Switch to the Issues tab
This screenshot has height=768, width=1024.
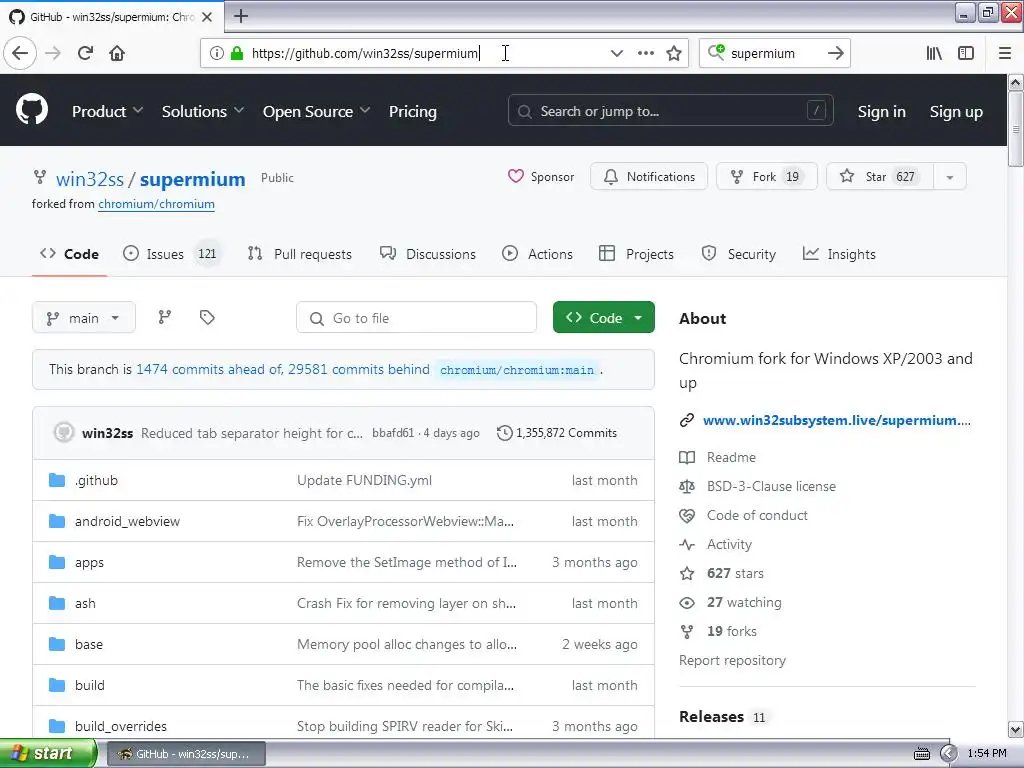172,254
